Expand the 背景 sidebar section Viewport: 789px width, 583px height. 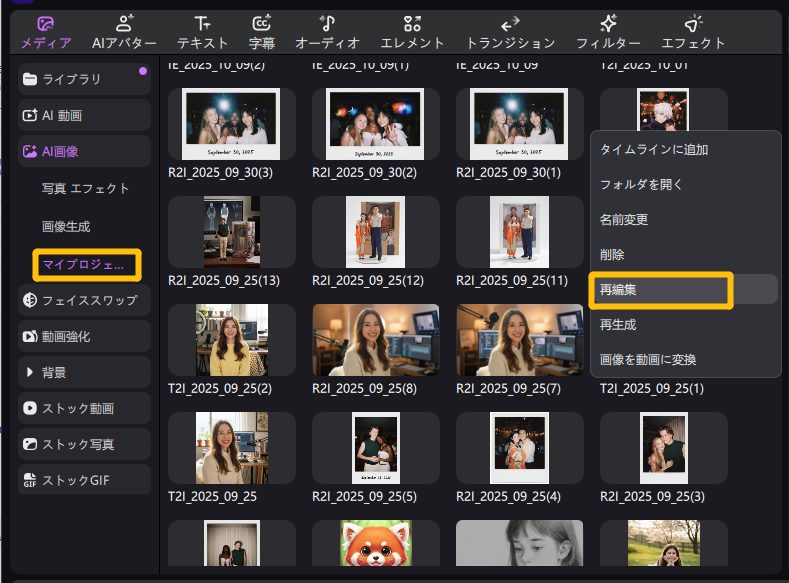pyautogui.click(x=84, y=372)
